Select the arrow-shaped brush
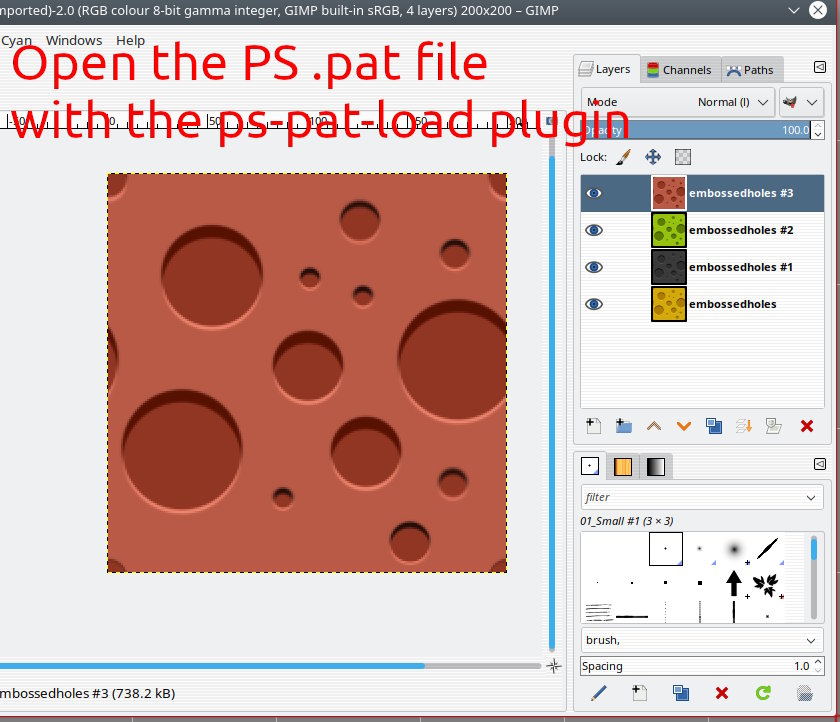The height and width of the screenshot is (722, 840). coord(734,583)
